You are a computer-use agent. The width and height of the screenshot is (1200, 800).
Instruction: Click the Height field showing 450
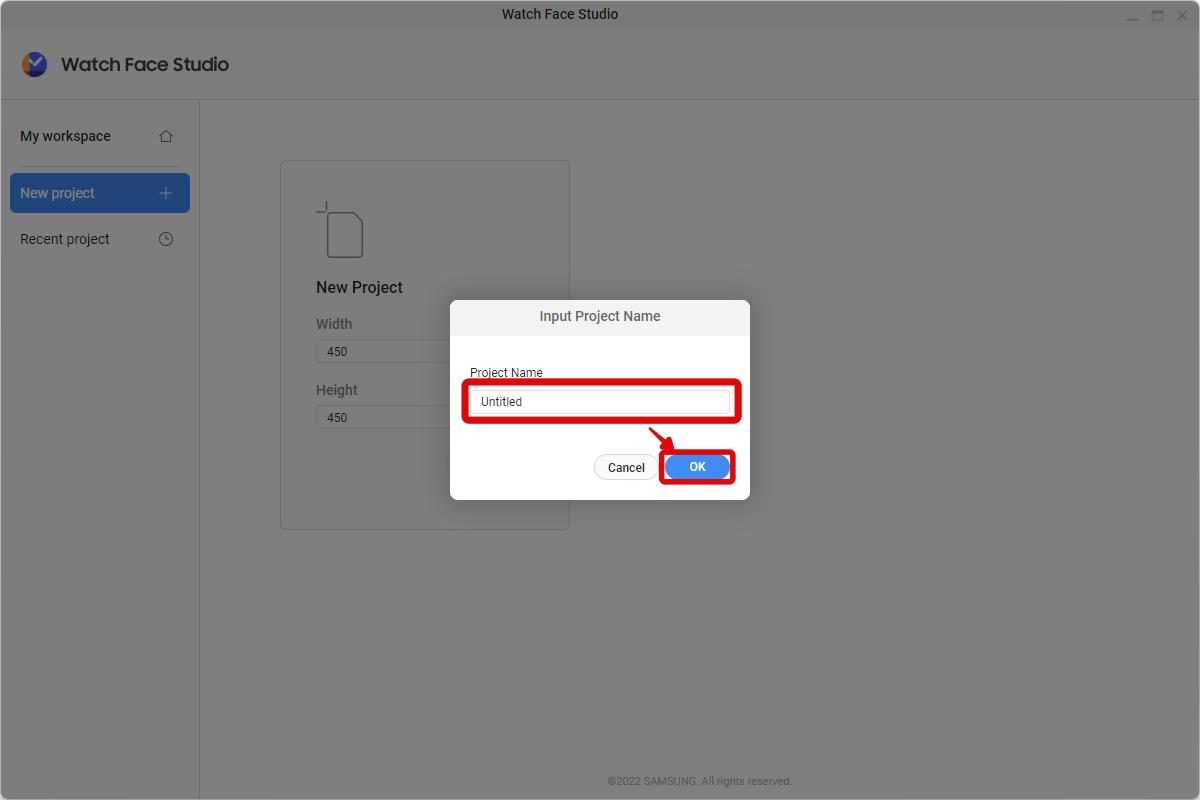click(x=383, y=417)
